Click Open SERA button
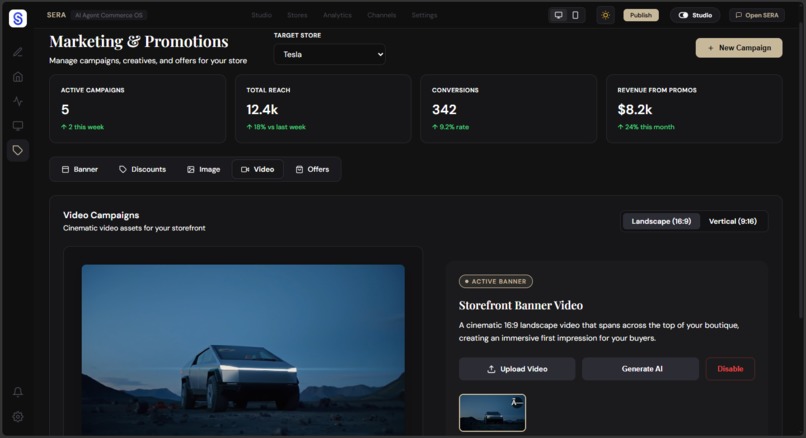This screenshot has height=438, width=806. (757, 15)
